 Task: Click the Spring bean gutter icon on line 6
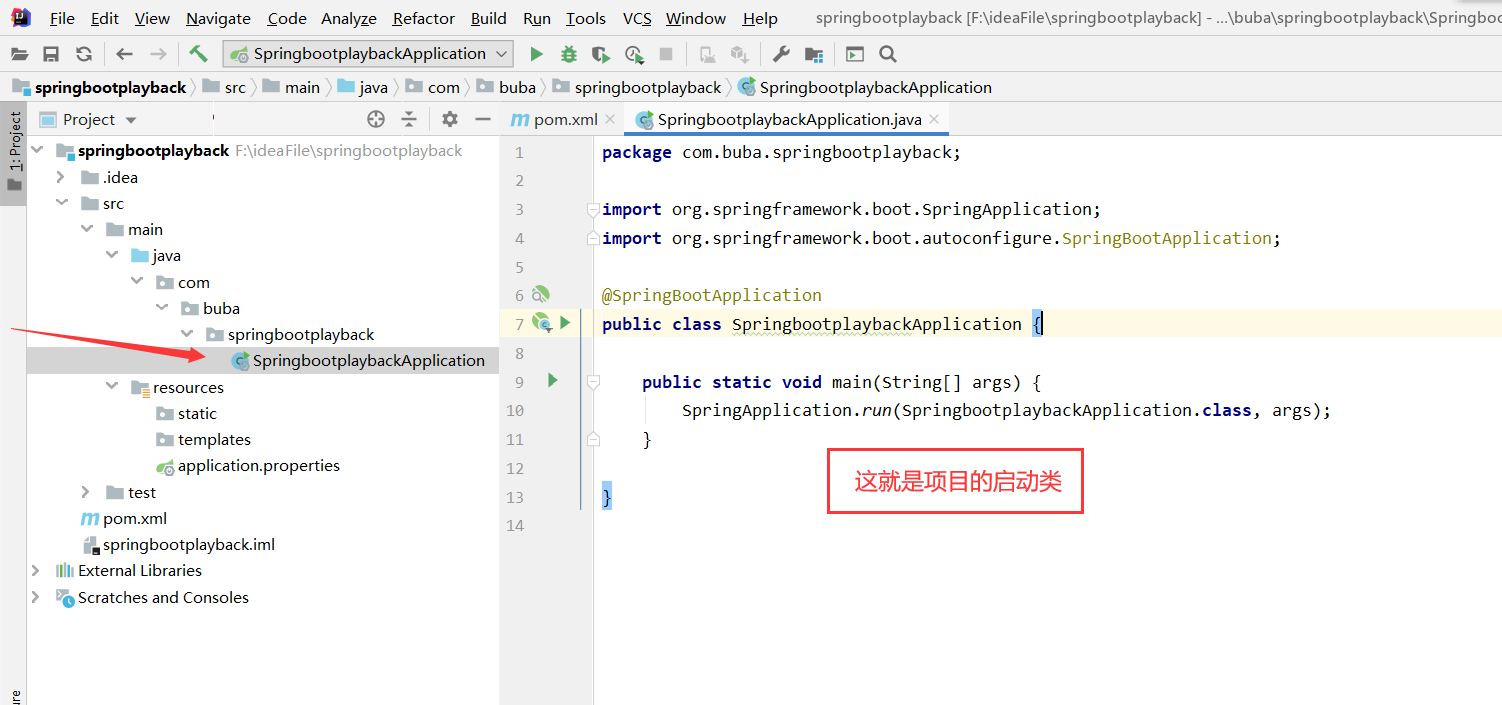(540, 294)
